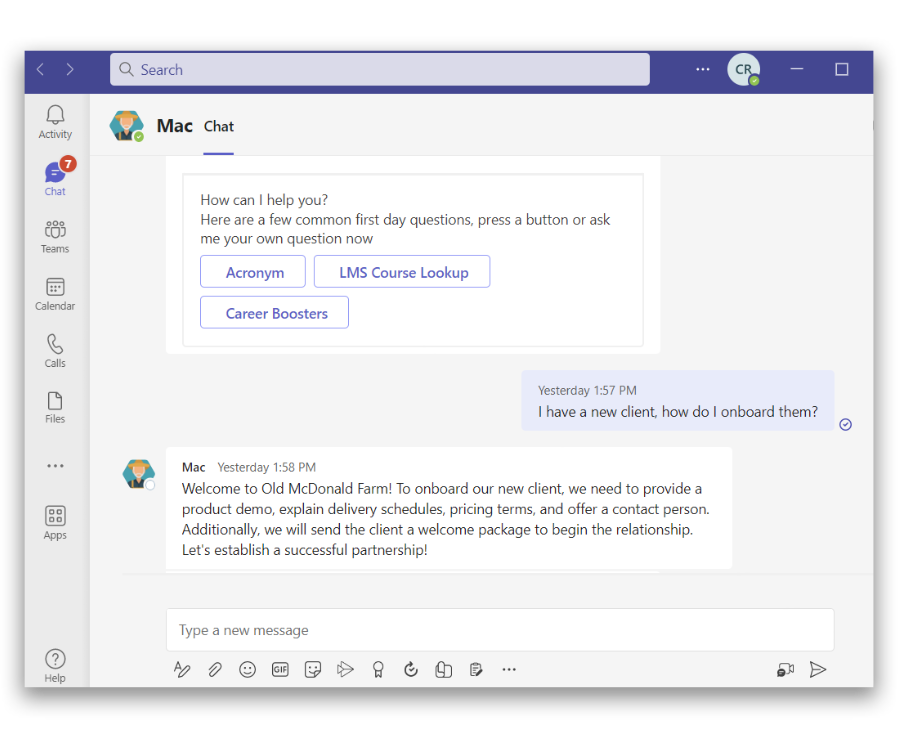Click the 'Yesterday 1:58 PM' timestamp
Viewport: 900px width, 750px height.
click(x=266, y=467)
